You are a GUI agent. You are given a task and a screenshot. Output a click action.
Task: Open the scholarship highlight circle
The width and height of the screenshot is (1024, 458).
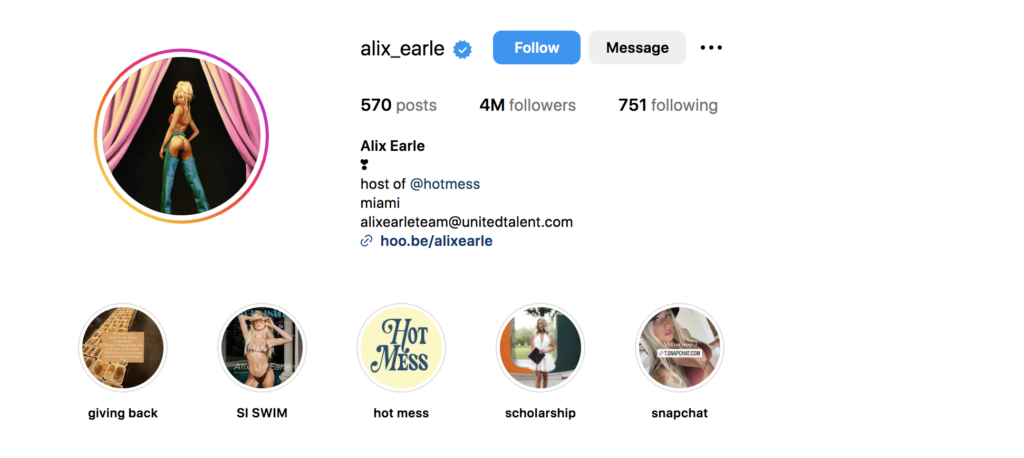[x=540, y=347]
